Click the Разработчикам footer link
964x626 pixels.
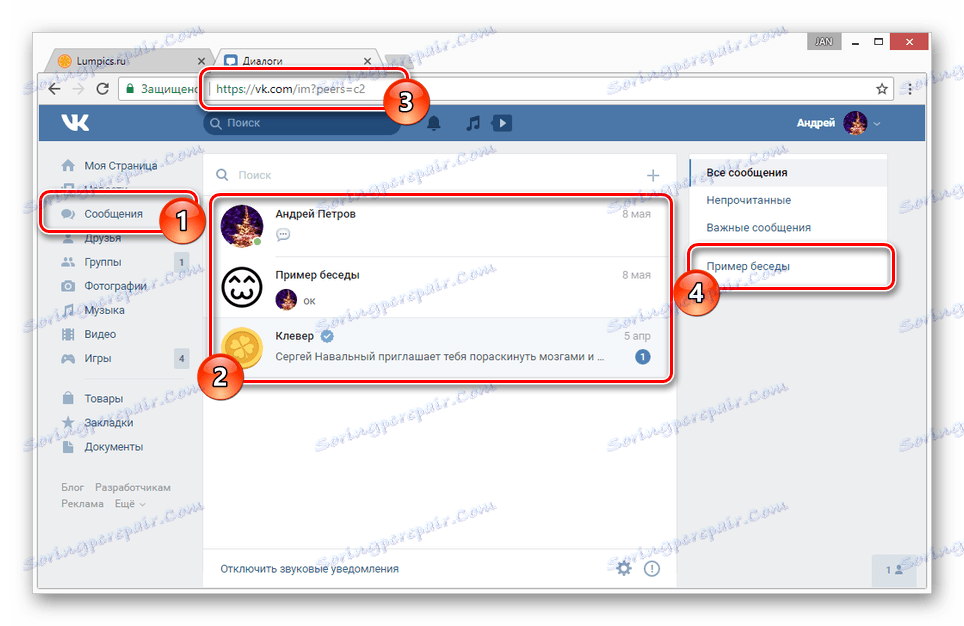coord(133,488)
